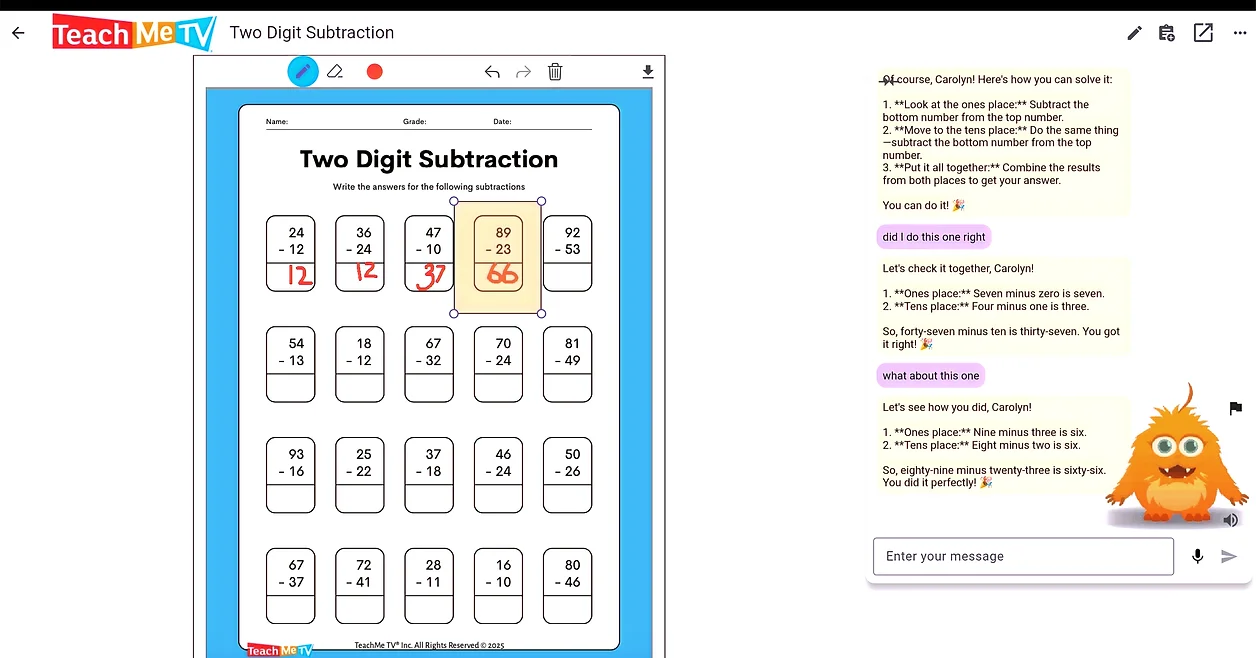The height and width of the screenshot is (658, 1256).
Task: Select the eraser tool
Action: pyautogui.click(x=335, y=72)
